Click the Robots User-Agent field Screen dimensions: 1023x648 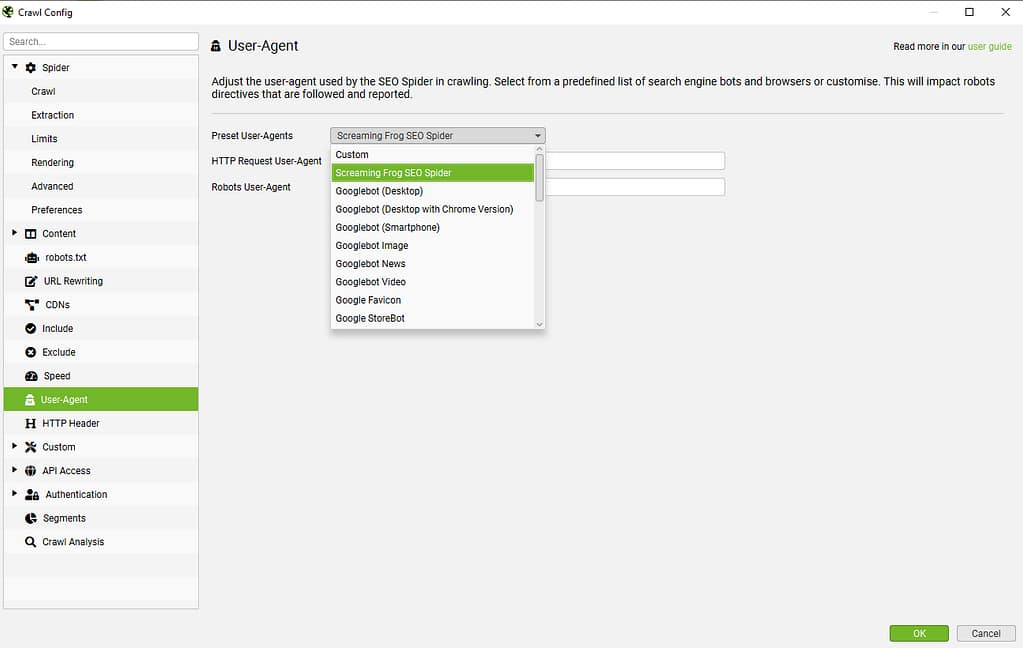tap(635, 187)
